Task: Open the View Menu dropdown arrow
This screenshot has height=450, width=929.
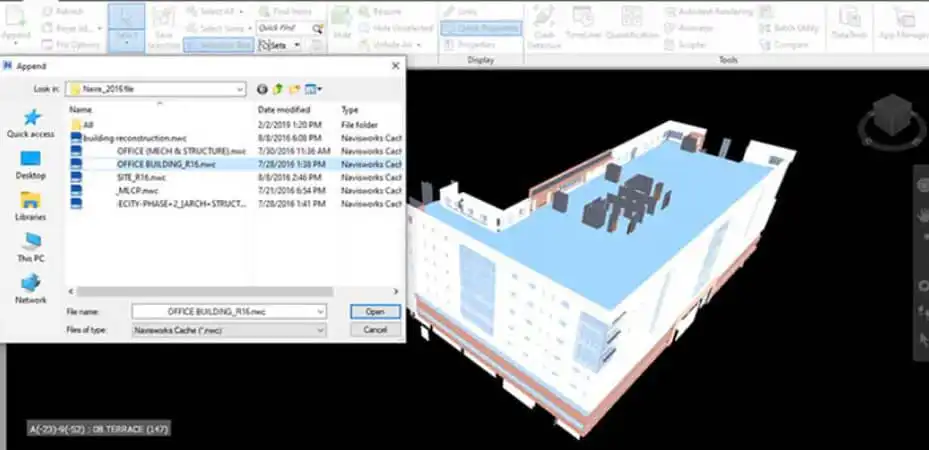Action: point(320,89)
